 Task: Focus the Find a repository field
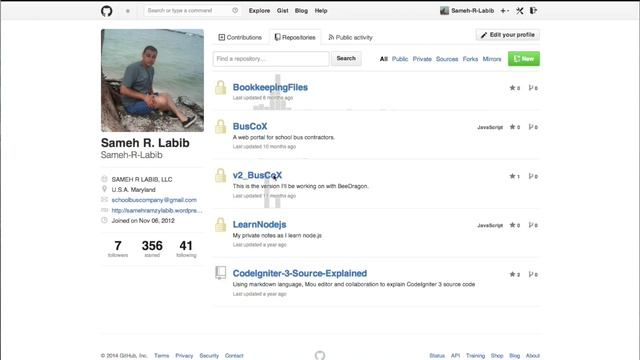(x=271, y=59)
